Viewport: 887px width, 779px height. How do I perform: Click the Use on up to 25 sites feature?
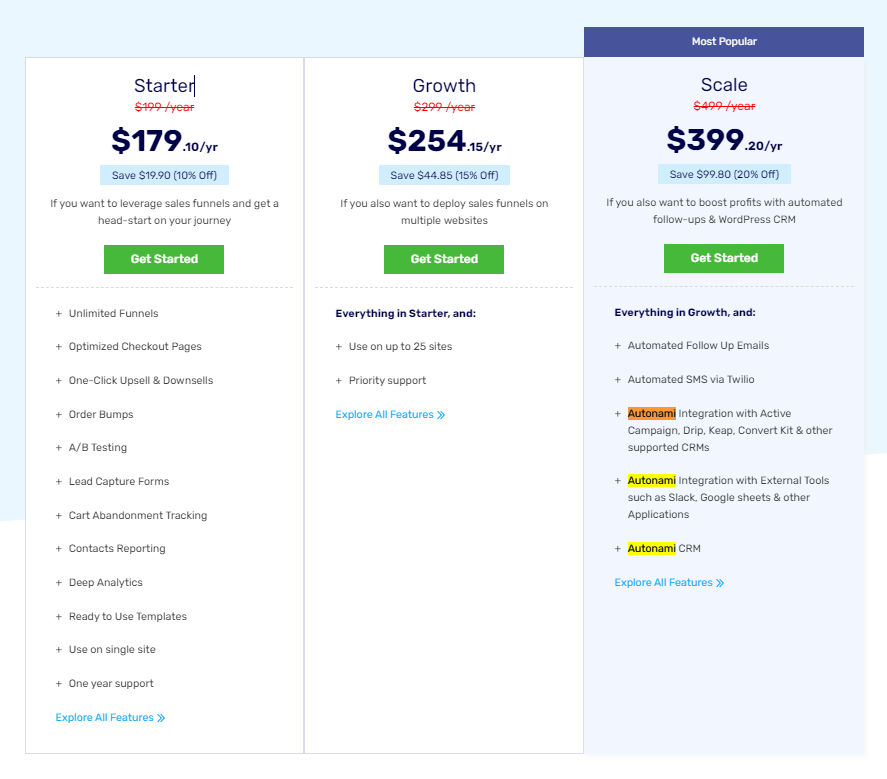tap(398, 347)
